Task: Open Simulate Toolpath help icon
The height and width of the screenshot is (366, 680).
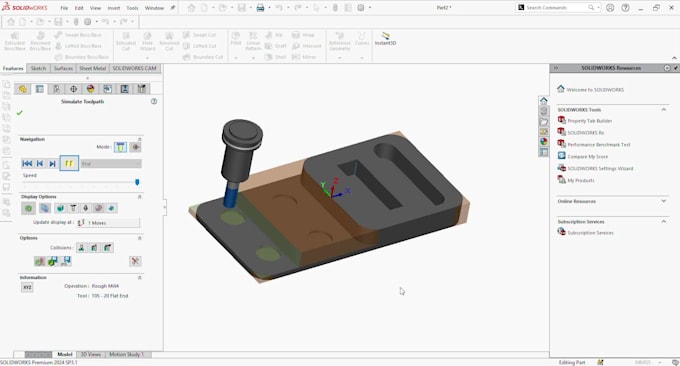Action: tap(154, 101)
